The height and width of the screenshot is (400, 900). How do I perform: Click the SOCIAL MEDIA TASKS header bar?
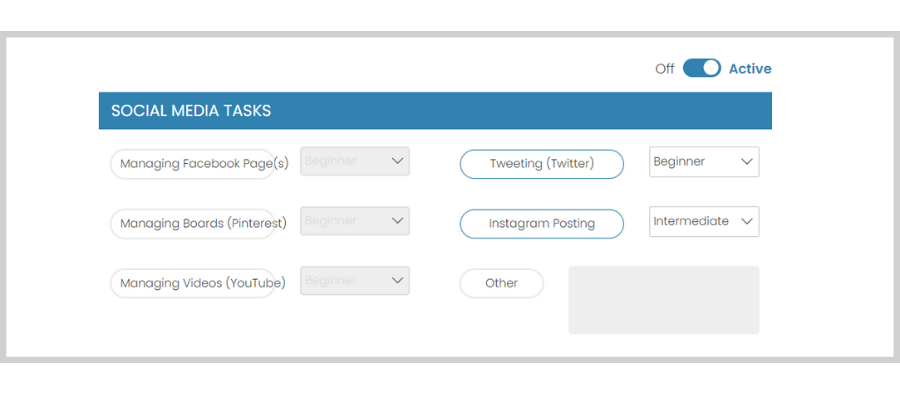(x=435, y=110)
